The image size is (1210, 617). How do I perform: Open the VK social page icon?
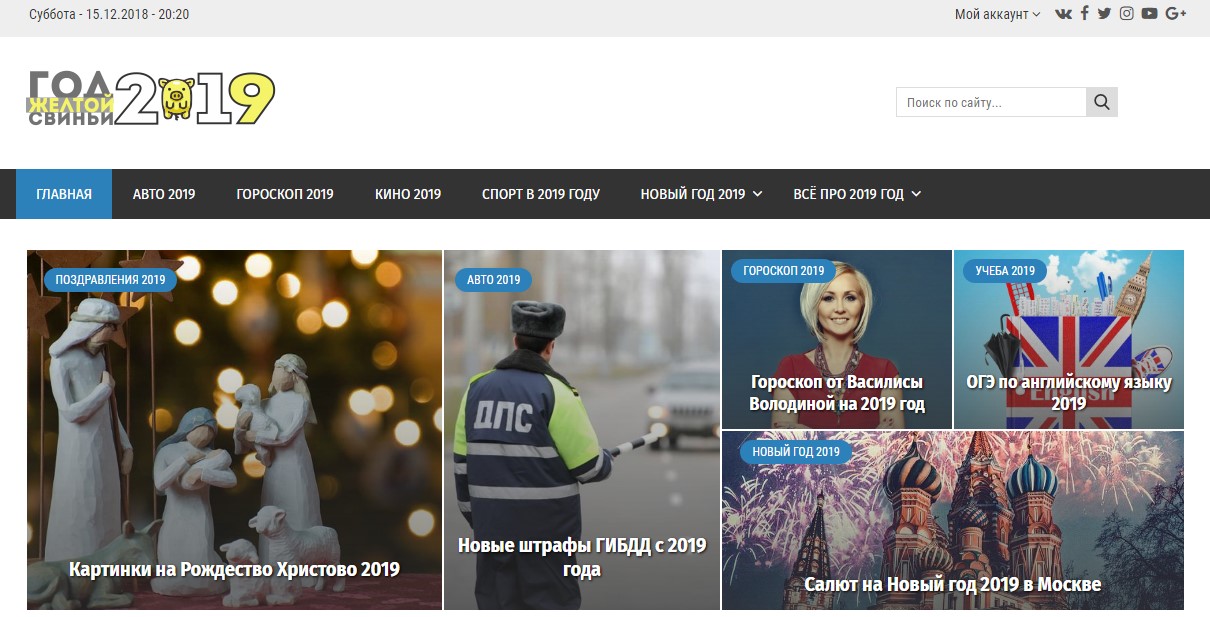pyautogui.click(x=1063, y=14)
